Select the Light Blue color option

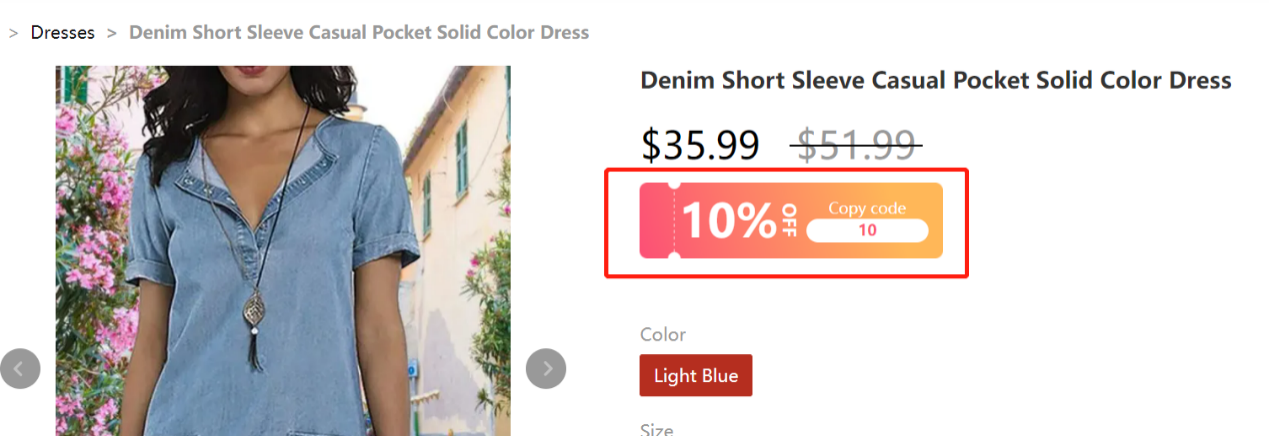point(696,376)
